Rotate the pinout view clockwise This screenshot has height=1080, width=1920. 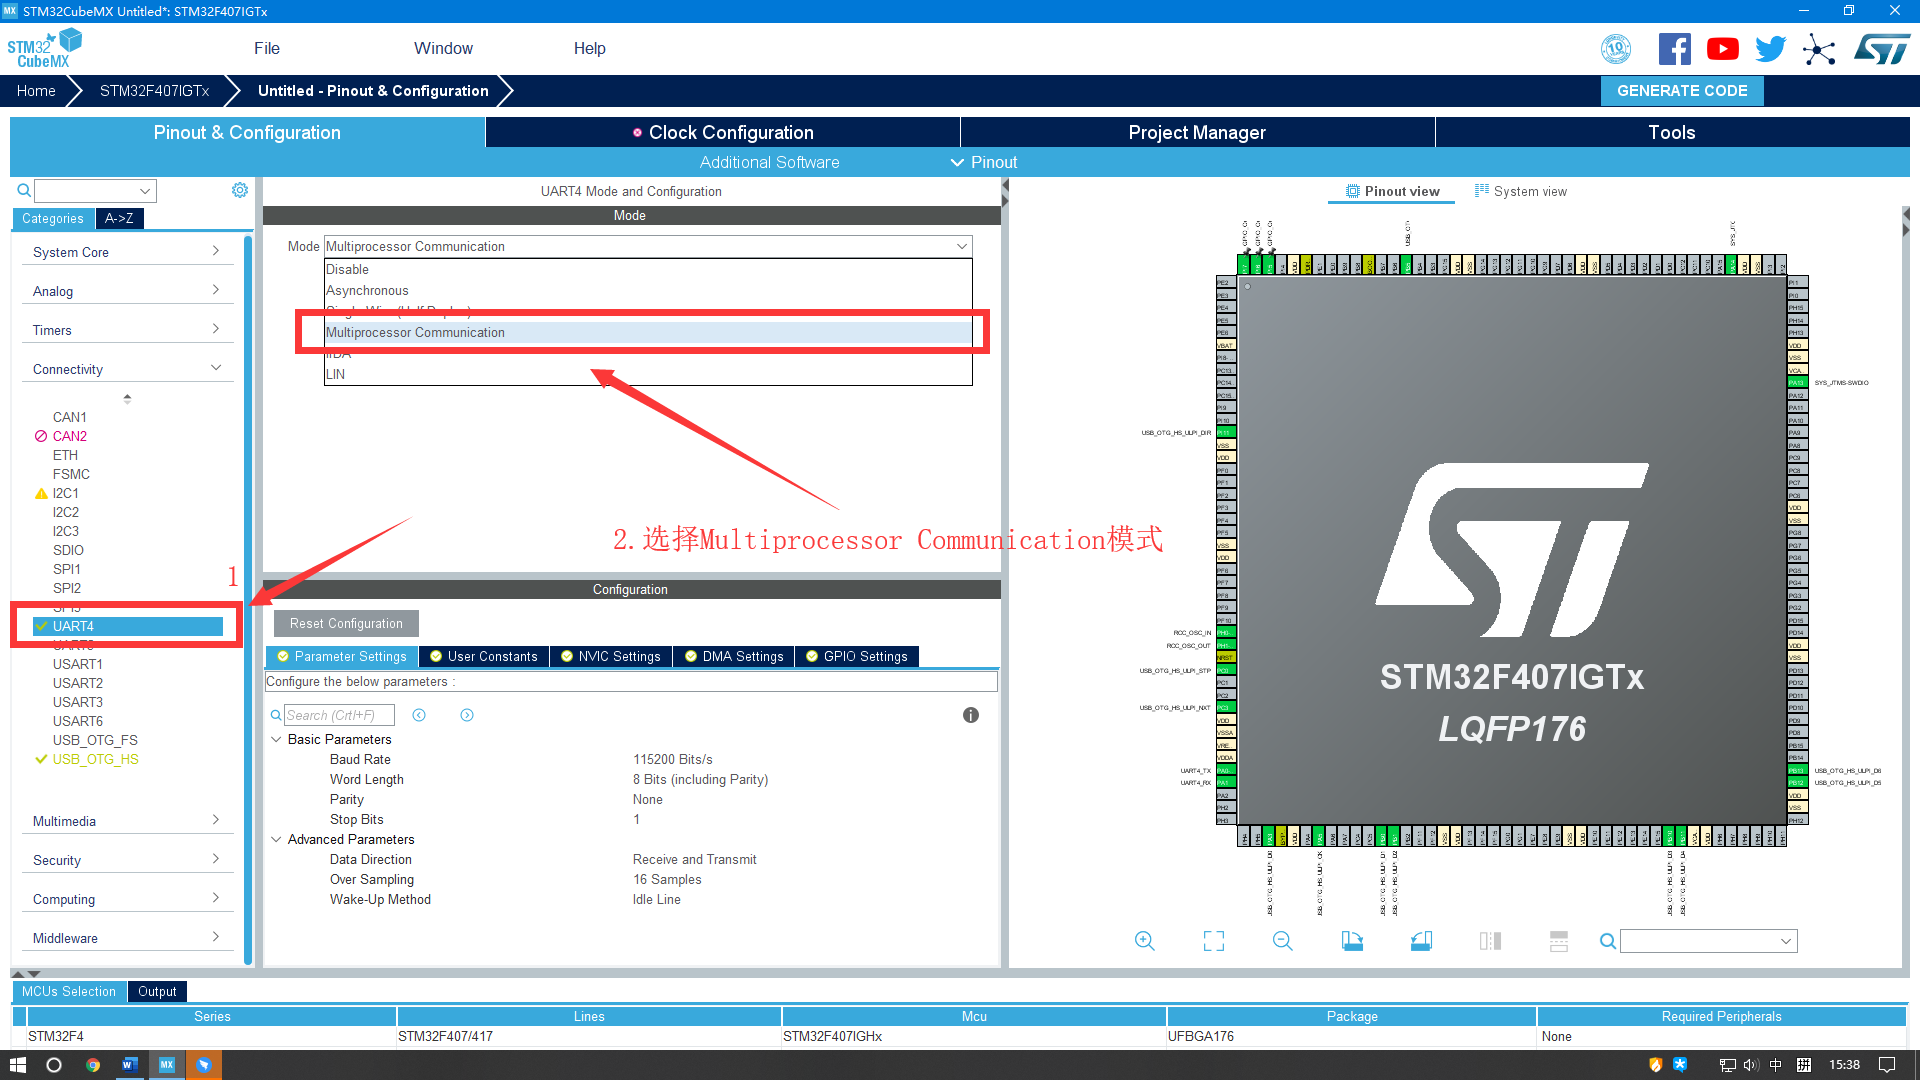point(1352,941)
